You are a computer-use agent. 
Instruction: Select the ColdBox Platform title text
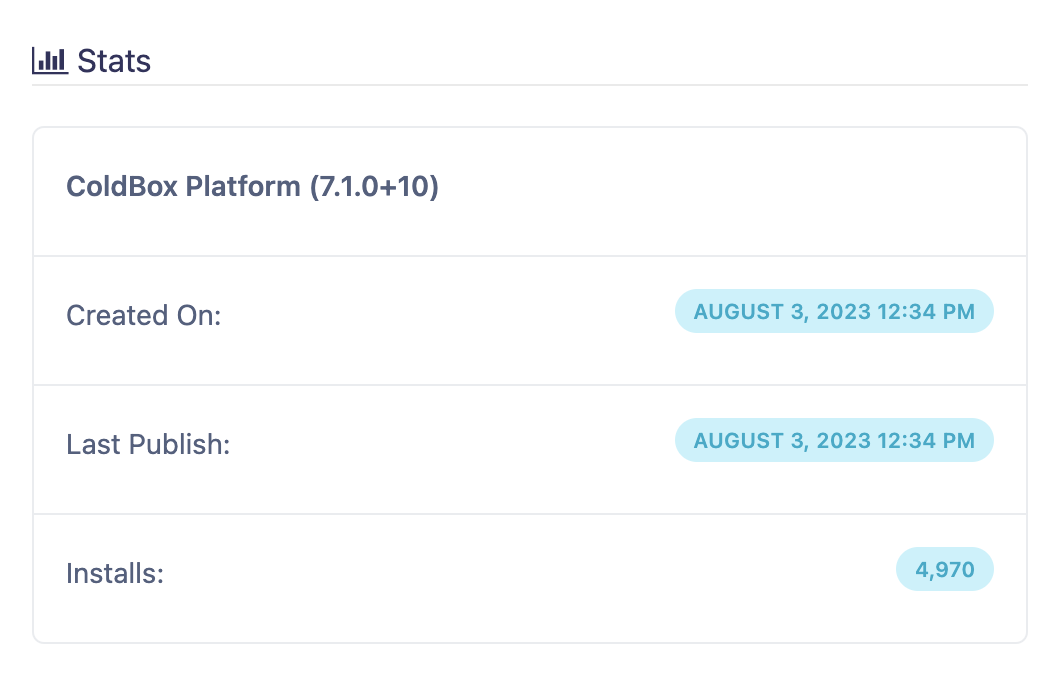[183, 187]
